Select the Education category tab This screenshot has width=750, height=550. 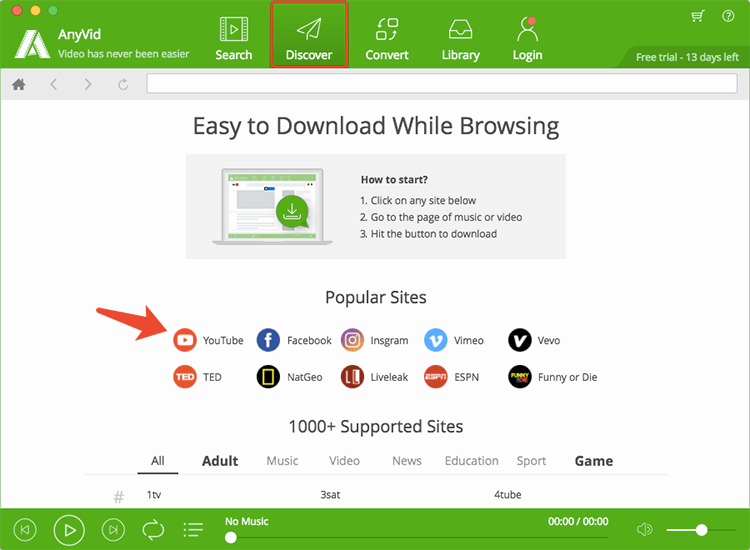(472, 461)
